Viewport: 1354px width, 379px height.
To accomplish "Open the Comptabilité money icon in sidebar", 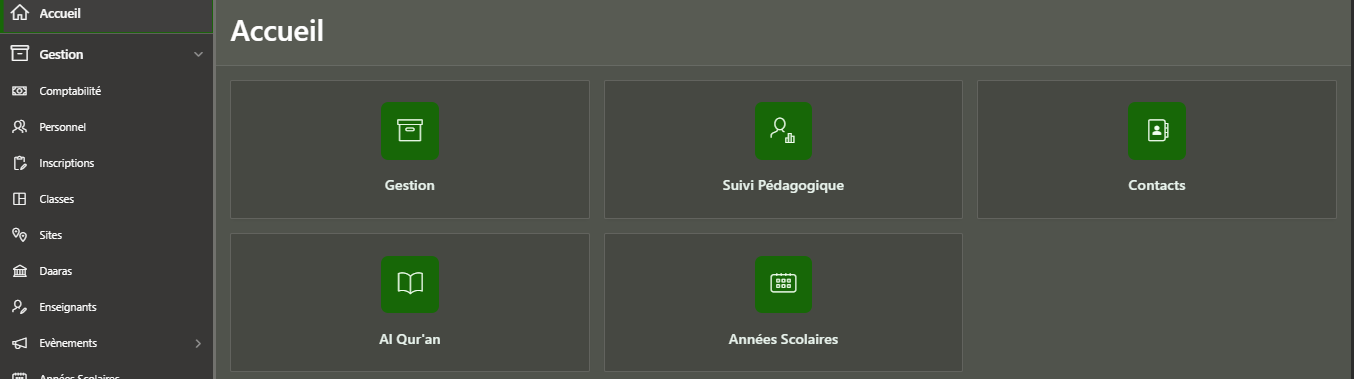I will pyautogui.click(x=19, y=91).
